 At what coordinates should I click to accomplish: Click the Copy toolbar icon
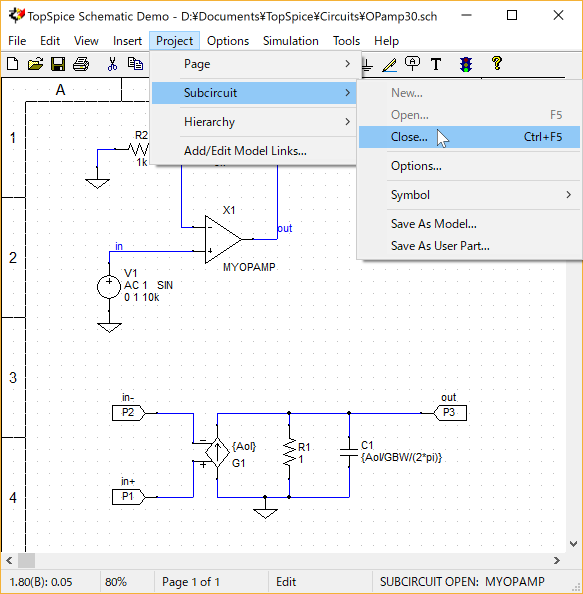click(x=135, y=64)
